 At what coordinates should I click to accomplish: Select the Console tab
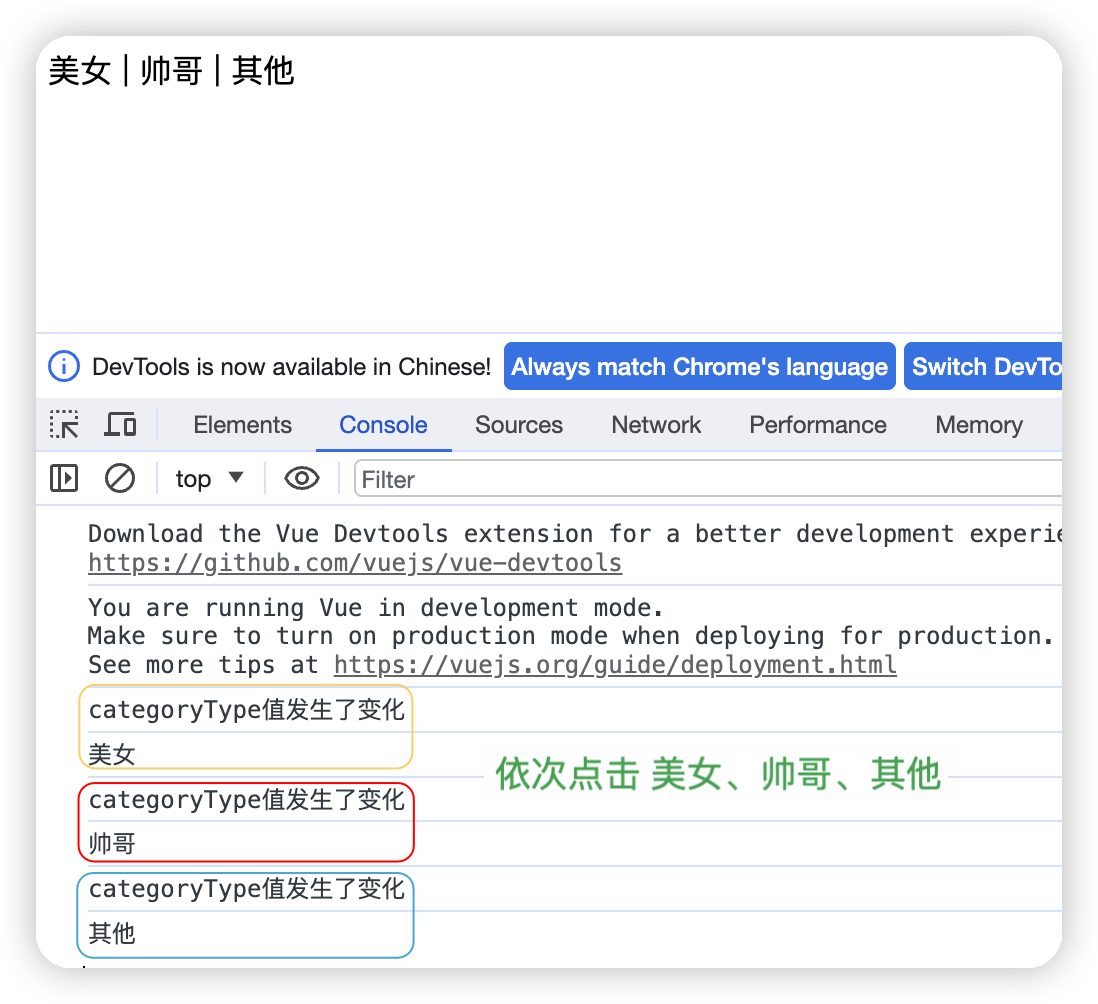coord(383,425)
